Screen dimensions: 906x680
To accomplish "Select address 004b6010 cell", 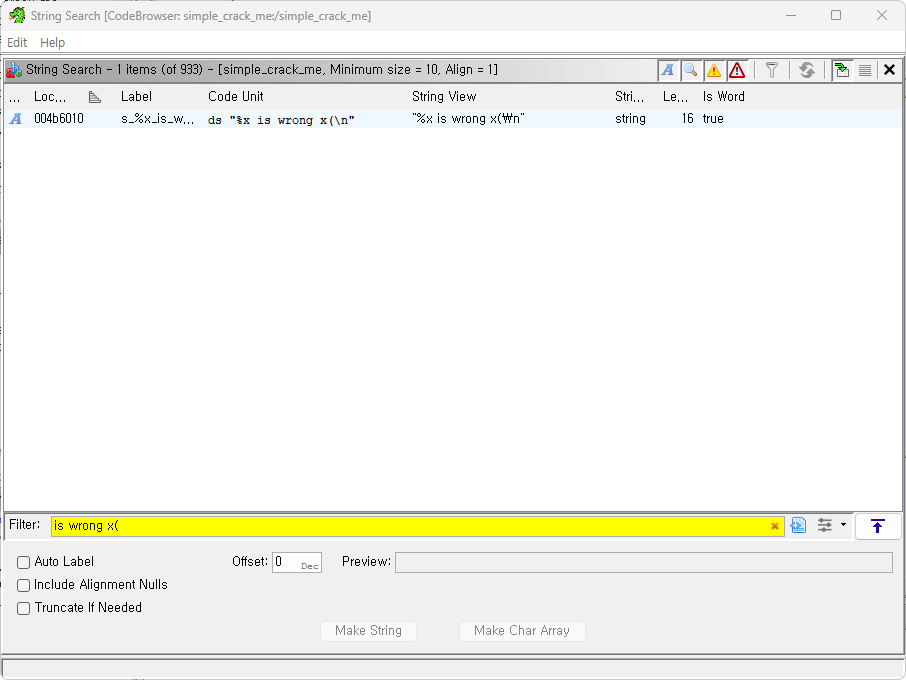I will [x=58, y=118].
